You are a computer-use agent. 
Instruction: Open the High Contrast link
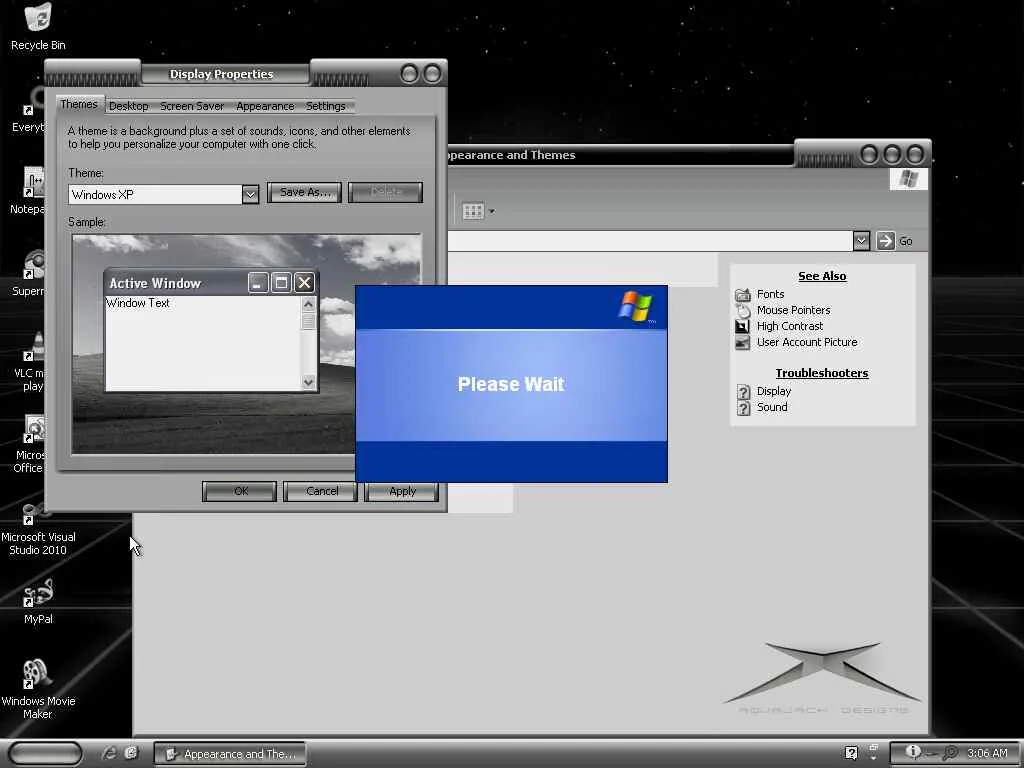790,326
